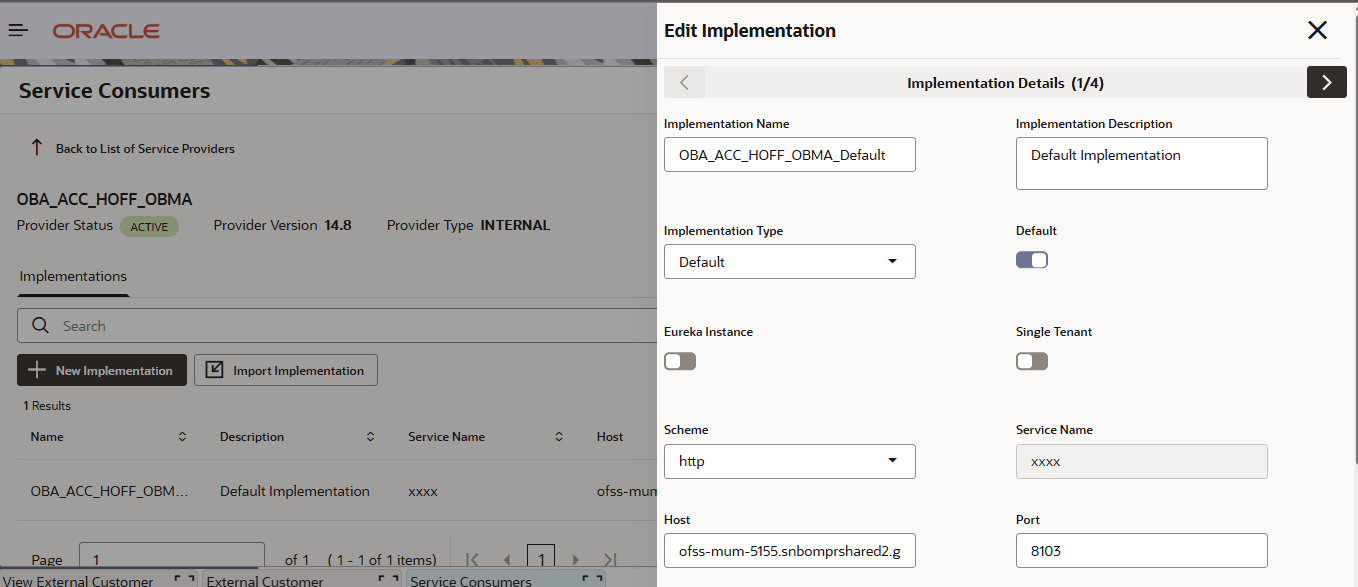Switch to the Implementations tab
This screenshot has width=1358, height=587.
click(73, 276)
